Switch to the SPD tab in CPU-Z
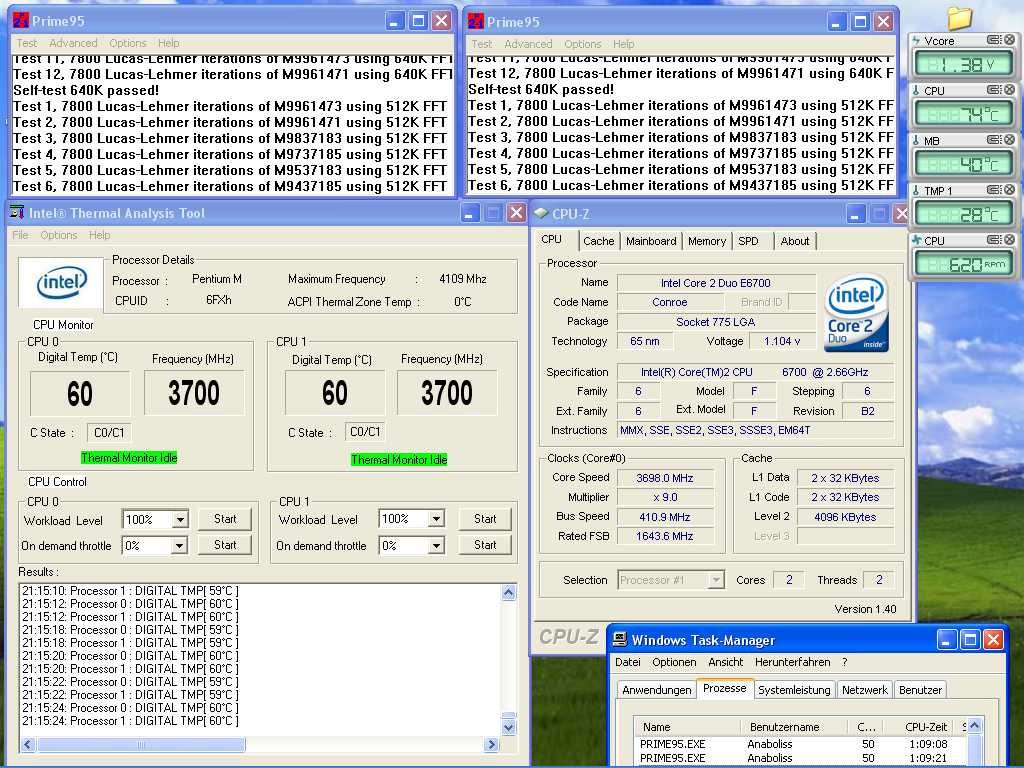 748,241
